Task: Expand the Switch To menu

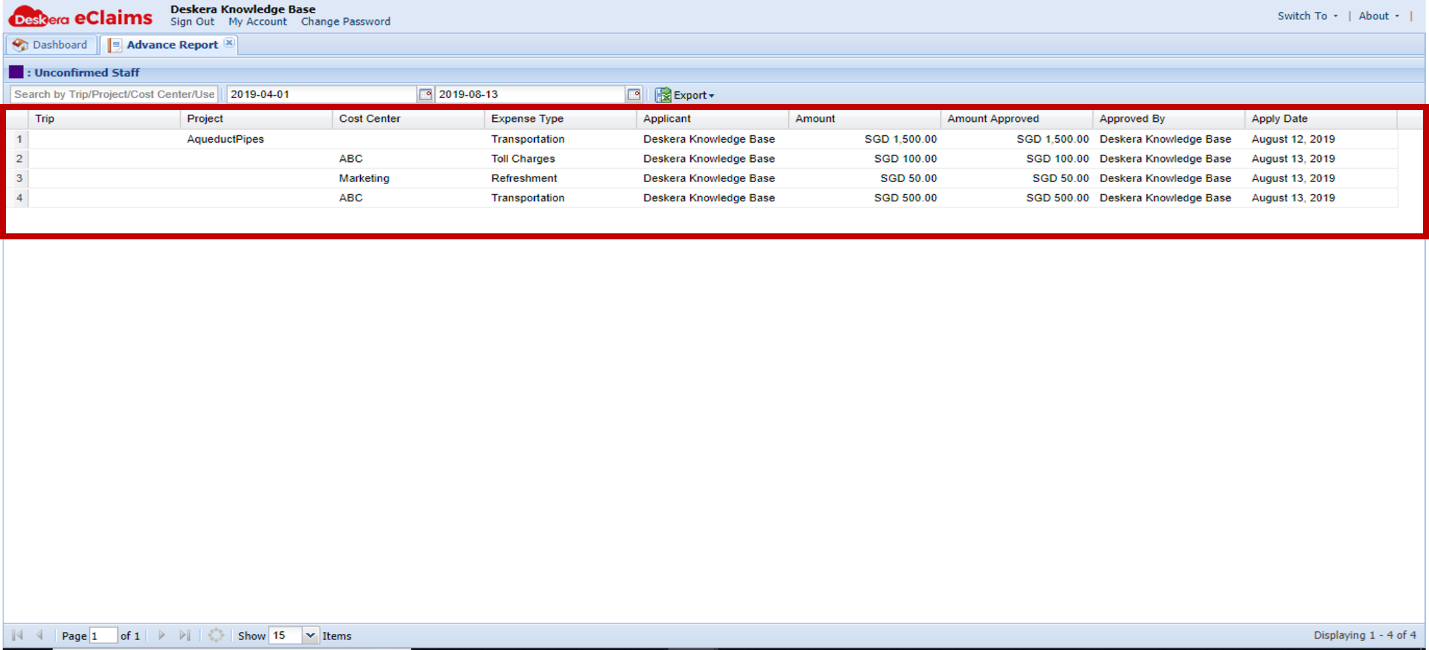Action: point(1308,16)
